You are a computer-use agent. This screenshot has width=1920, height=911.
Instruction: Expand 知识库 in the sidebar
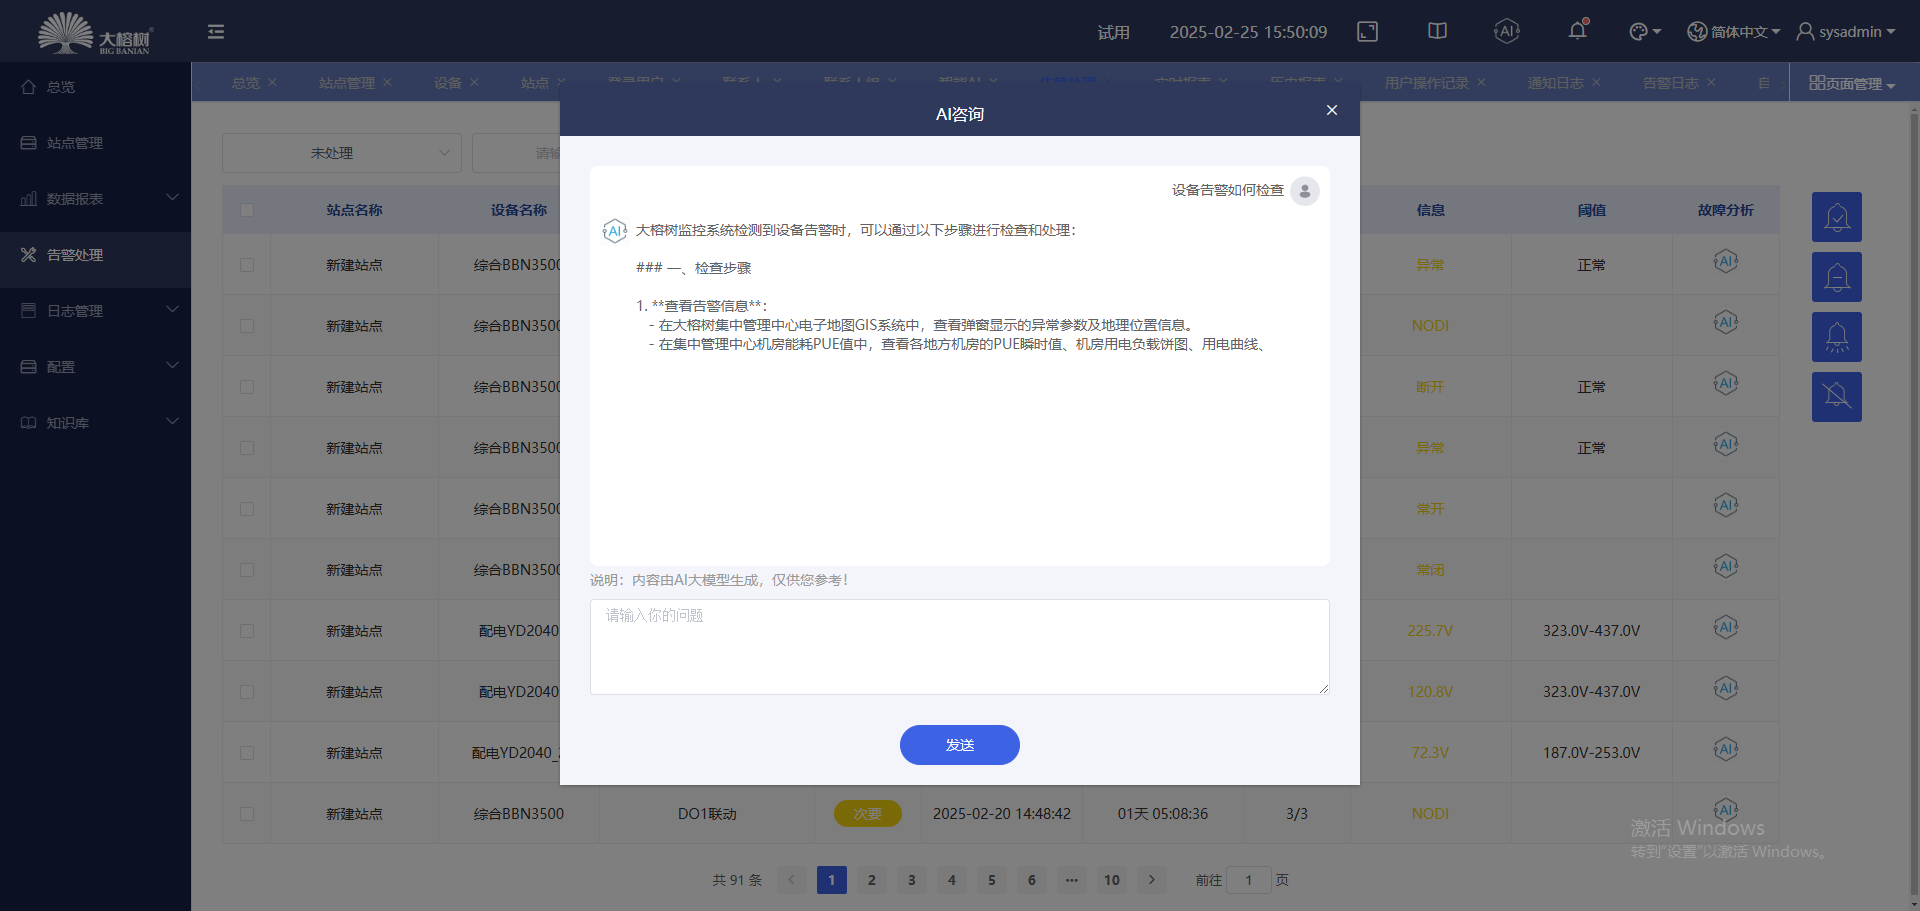coord(96,423)
